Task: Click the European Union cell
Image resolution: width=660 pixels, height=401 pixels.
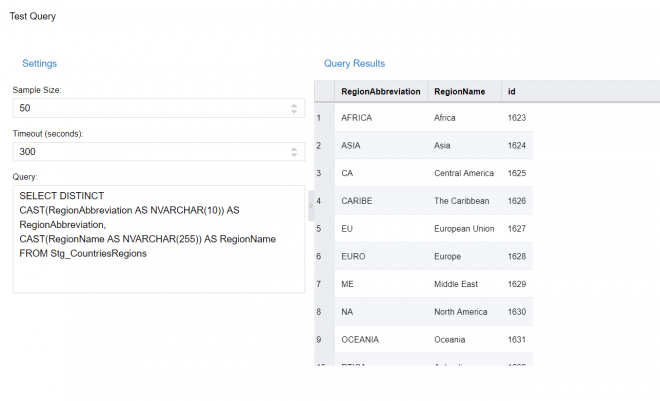Action: [x=464, y=229]
